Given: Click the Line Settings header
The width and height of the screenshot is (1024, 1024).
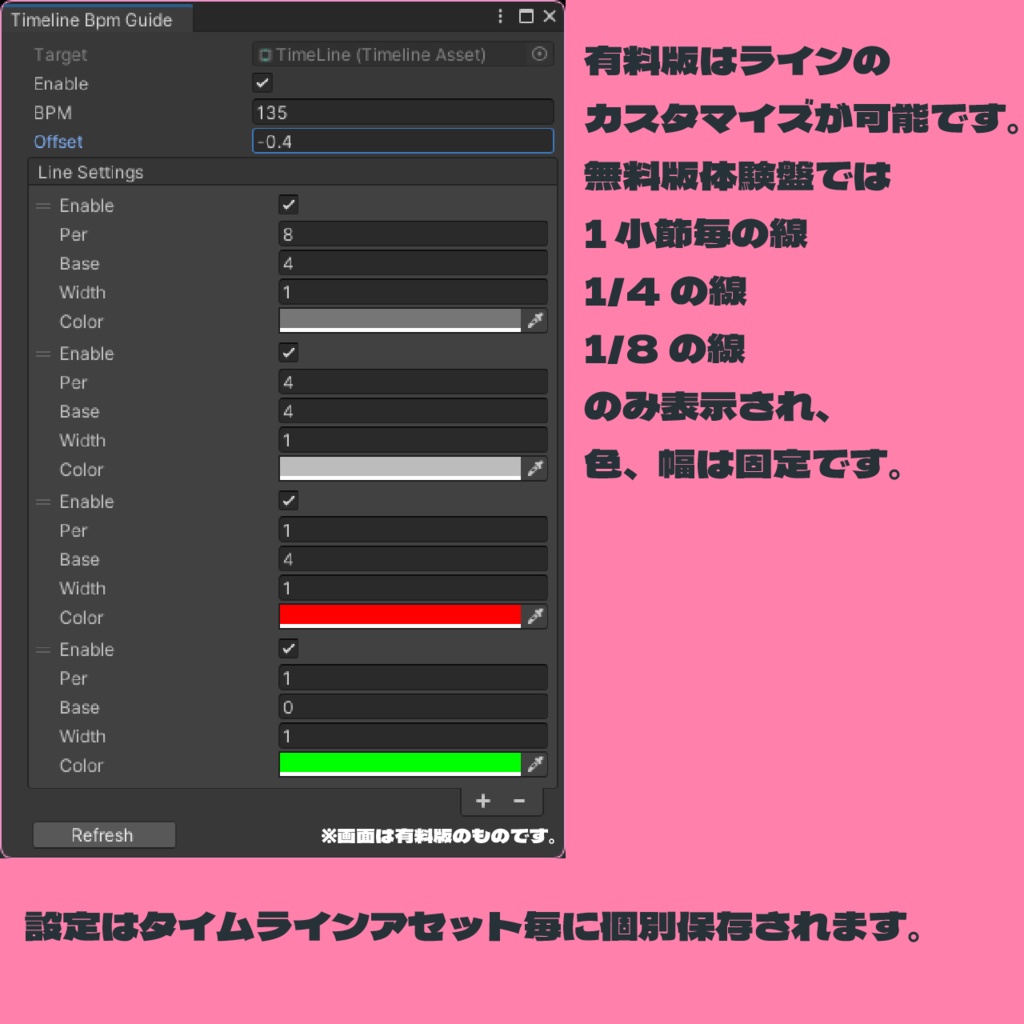Looking at the screenshot, I should click(x=293, y=172).
